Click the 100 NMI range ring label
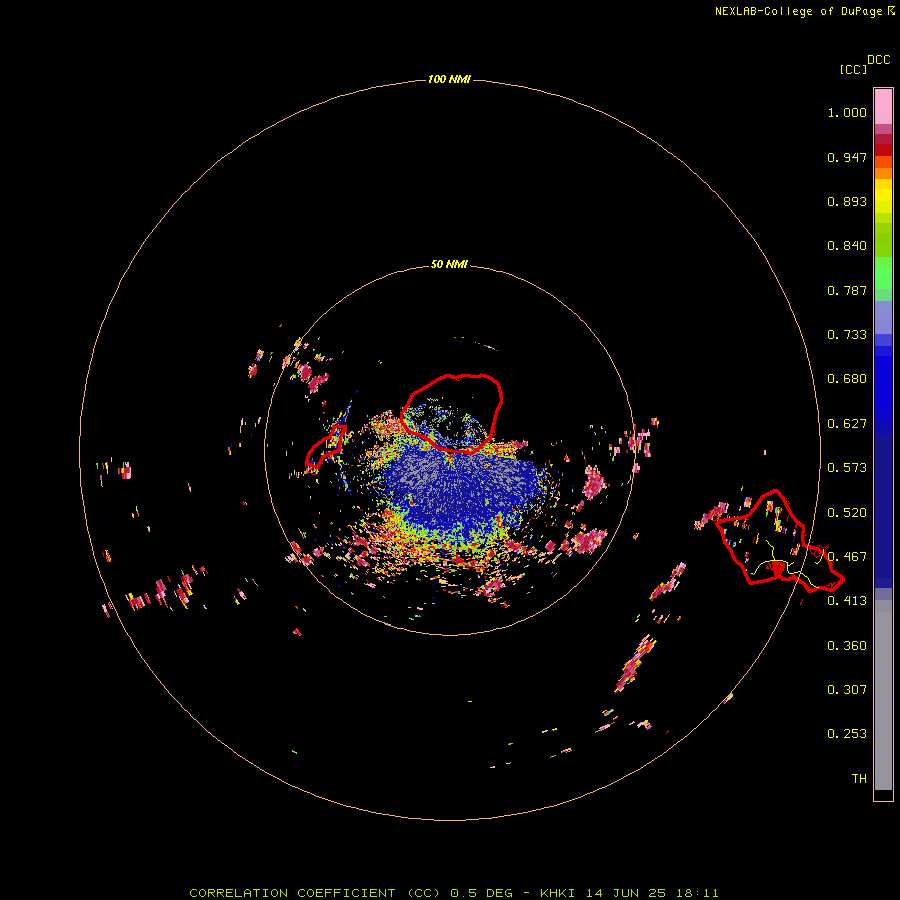900x900 pixels. click(449, 79)
